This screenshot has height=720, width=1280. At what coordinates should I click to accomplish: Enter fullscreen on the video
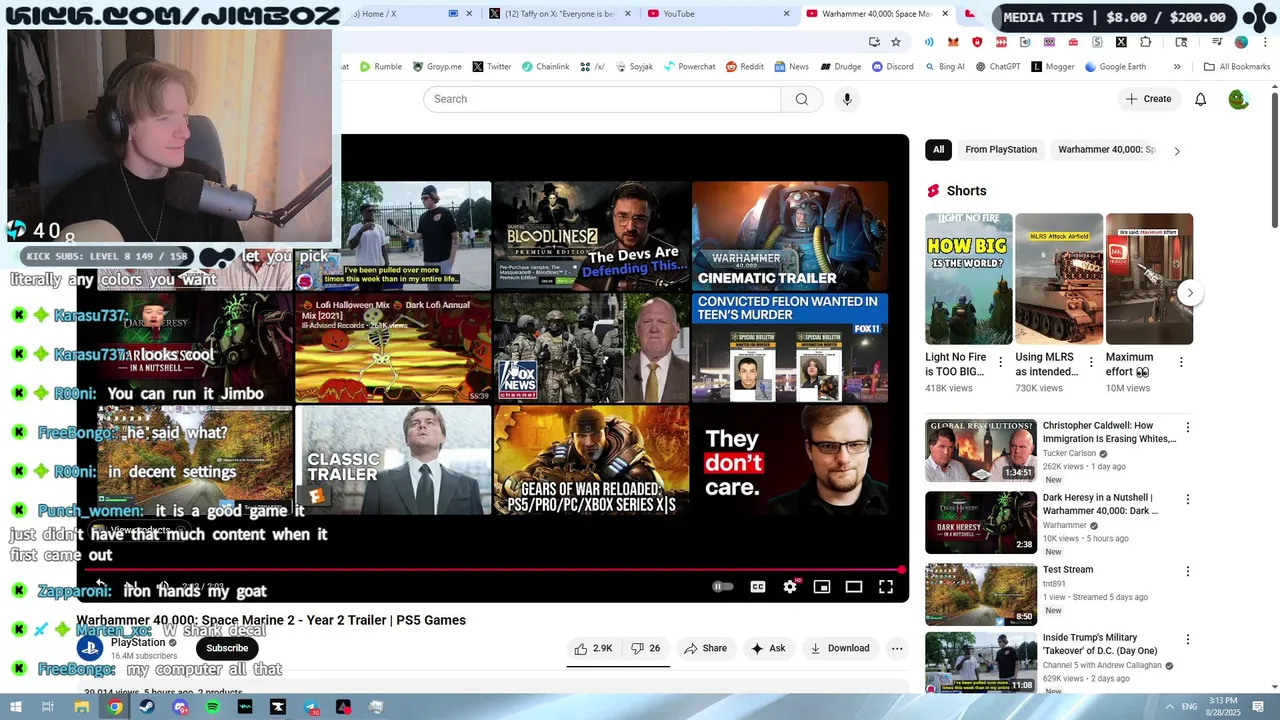pos(886,587)
